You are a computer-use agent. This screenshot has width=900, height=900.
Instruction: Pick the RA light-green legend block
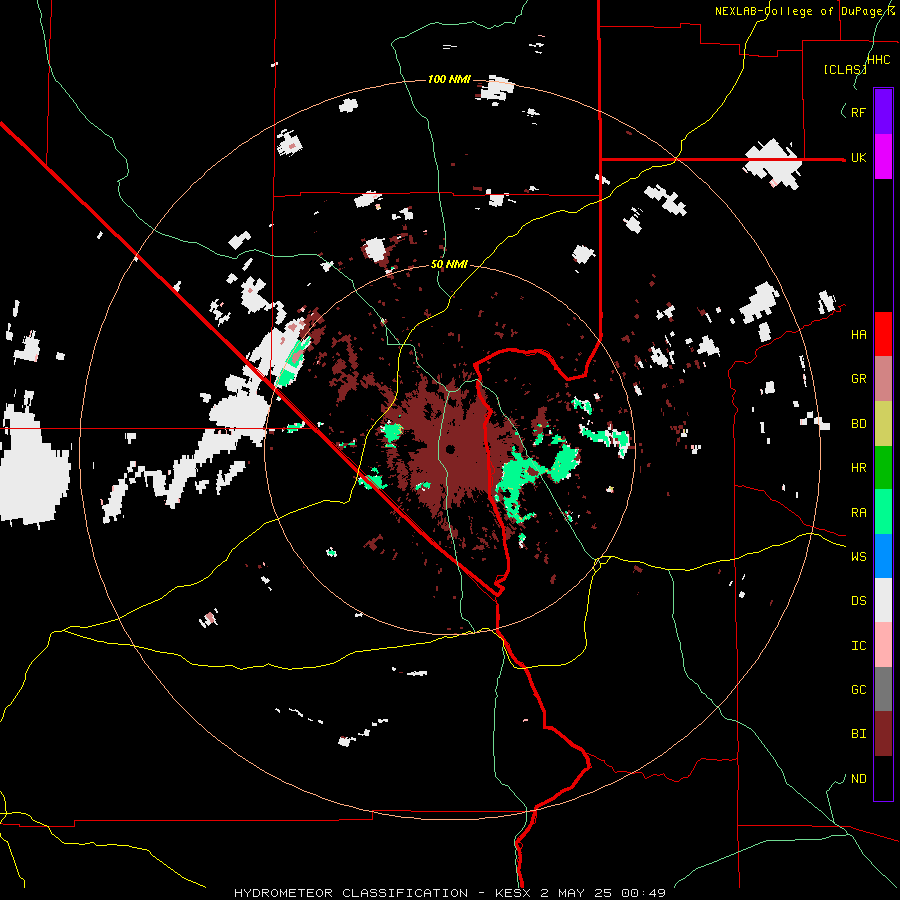click(883, 512)
